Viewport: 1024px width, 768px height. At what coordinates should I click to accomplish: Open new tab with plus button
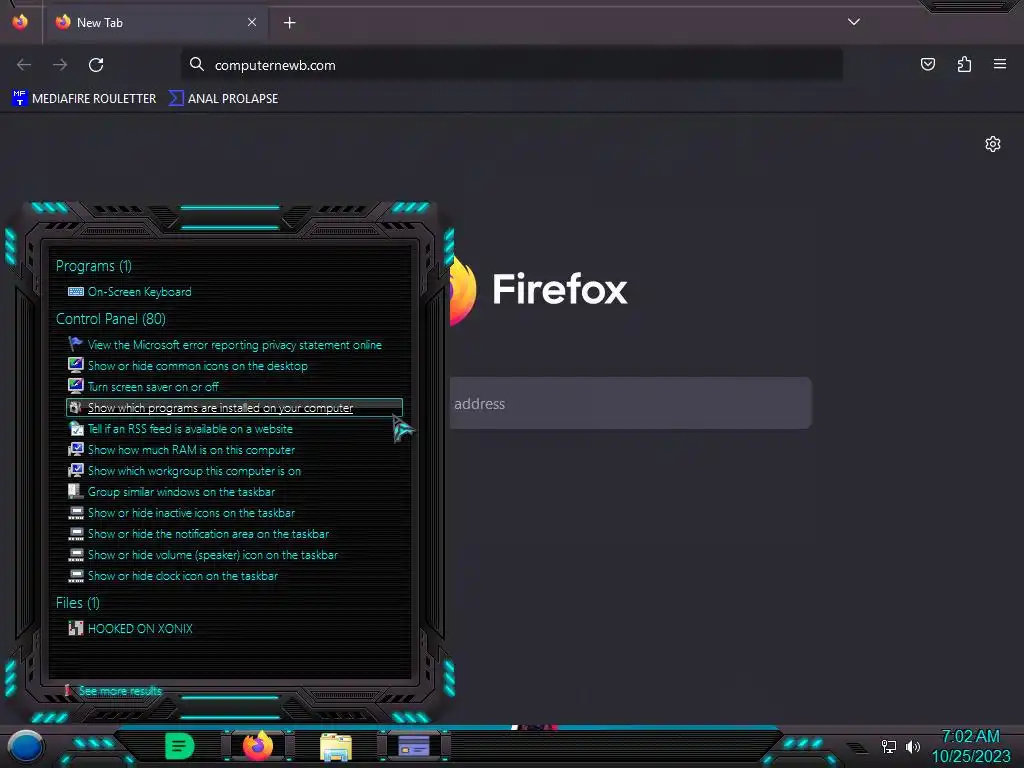(x=289, y=23)
